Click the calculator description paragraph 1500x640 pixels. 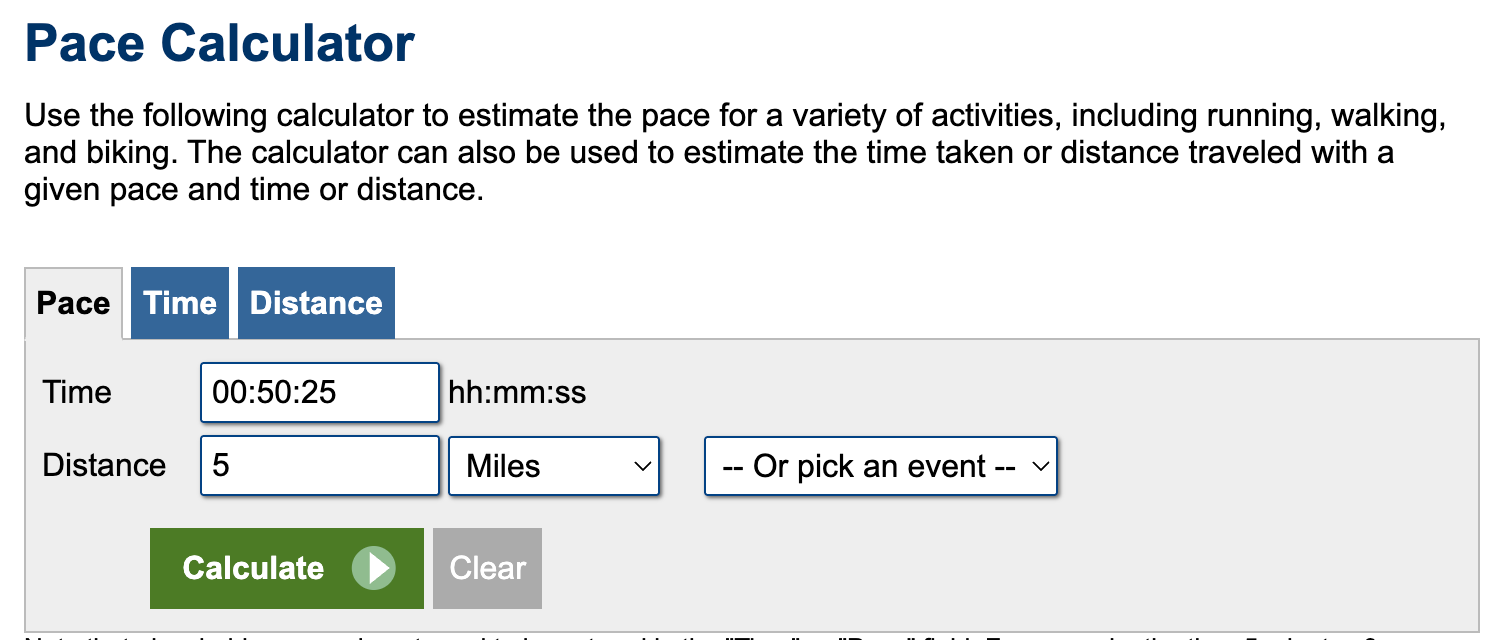700,152
